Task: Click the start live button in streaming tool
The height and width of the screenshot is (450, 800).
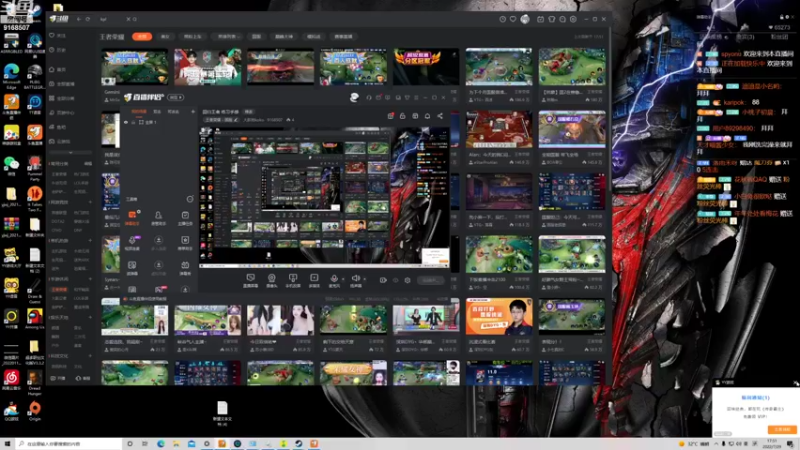Action: (431, 280)
